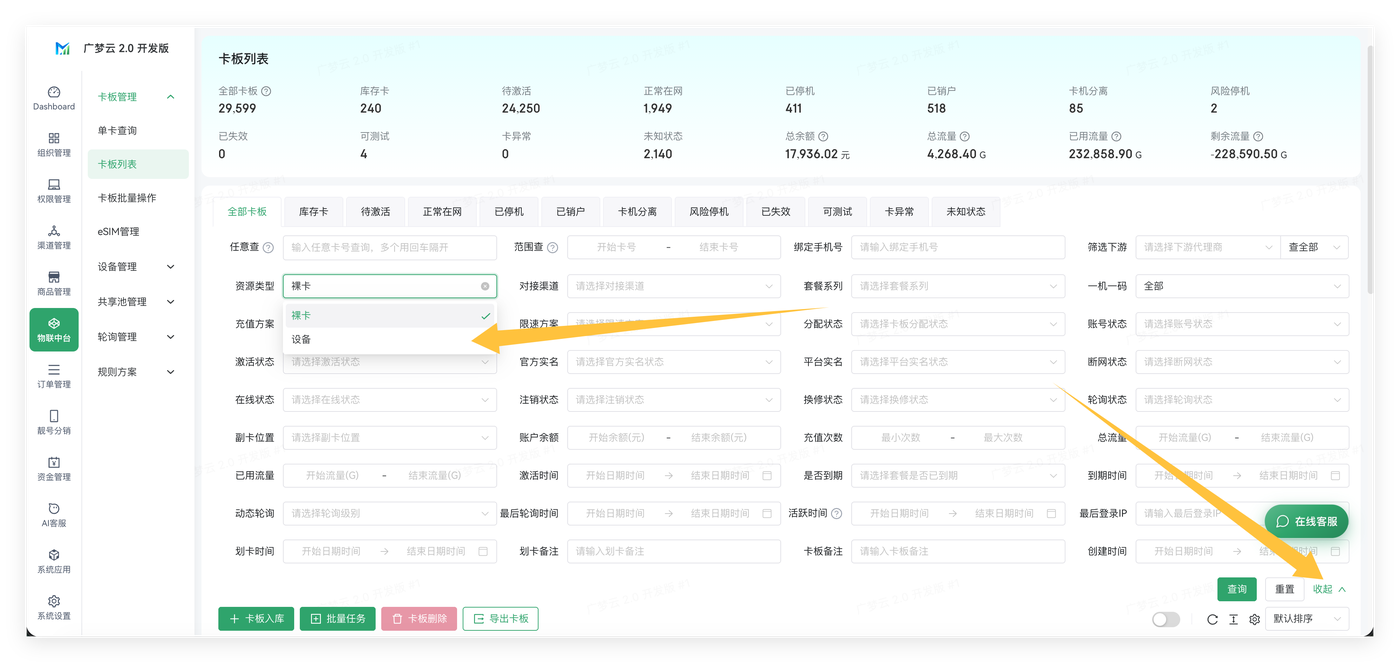This screenshot has width=1400, height=663.
Task: Open 系统应用 sidebar section
Action: [x=54, y=561]
